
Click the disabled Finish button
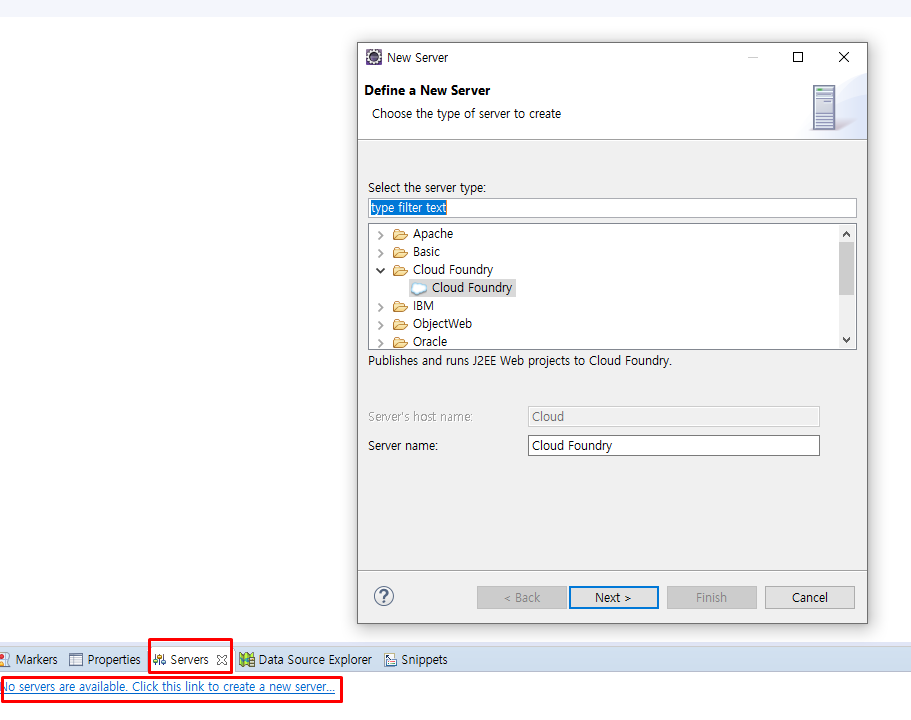tap(712, 597)
